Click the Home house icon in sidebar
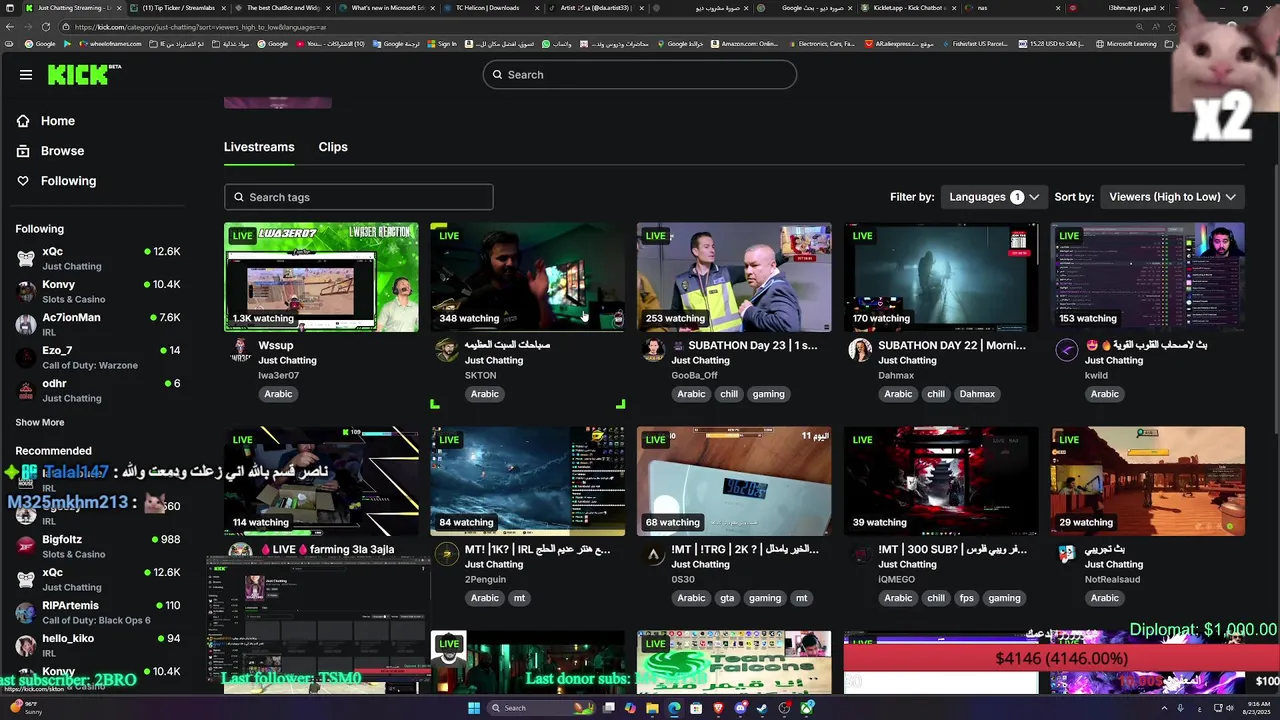This screenshot has height=720, width=1280. point(23,121)
